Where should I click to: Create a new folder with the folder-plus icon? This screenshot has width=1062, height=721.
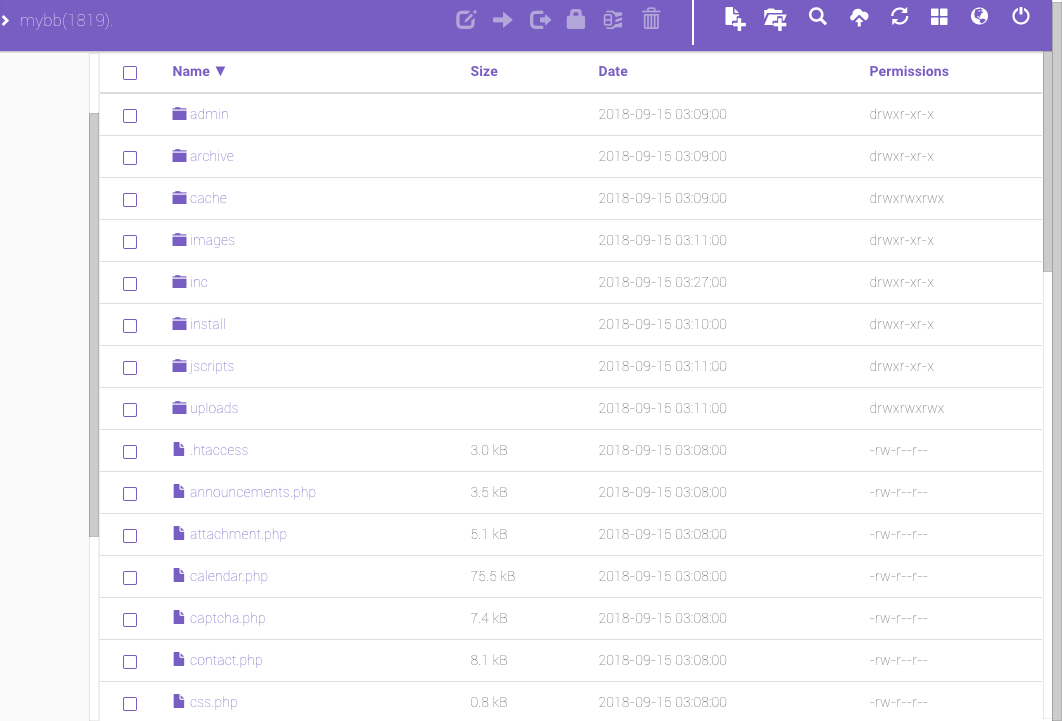pos(775,19)
